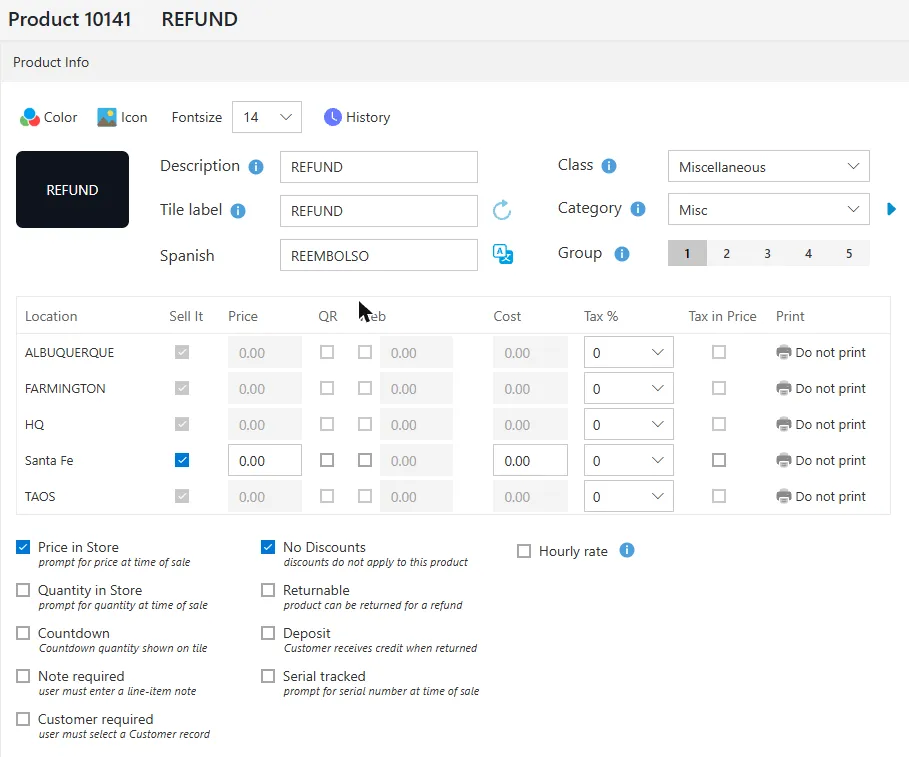The height and width of the screenshot is (757, 909).
Task: Enable Hourly rate
Action: (x=523, y=551)
